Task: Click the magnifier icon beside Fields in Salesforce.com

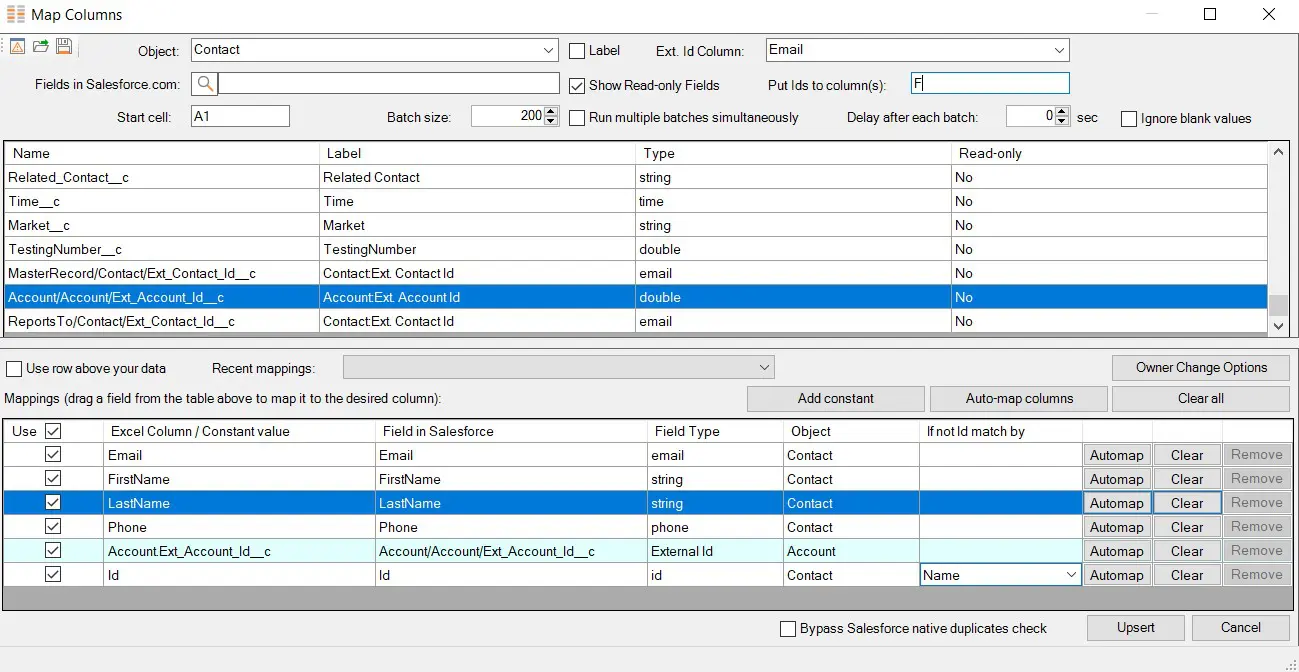Action: (x=204, y=84)
